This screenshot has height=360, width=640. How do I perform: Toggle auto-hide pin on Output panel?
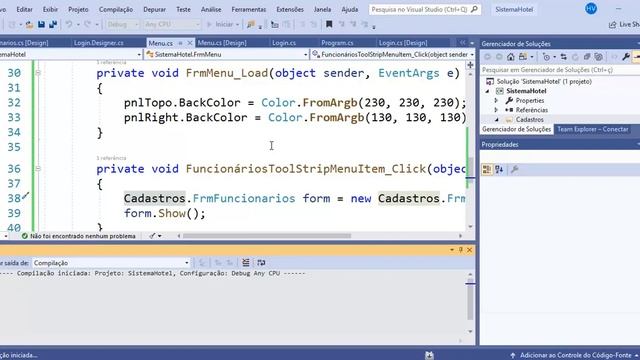(461, 249)
